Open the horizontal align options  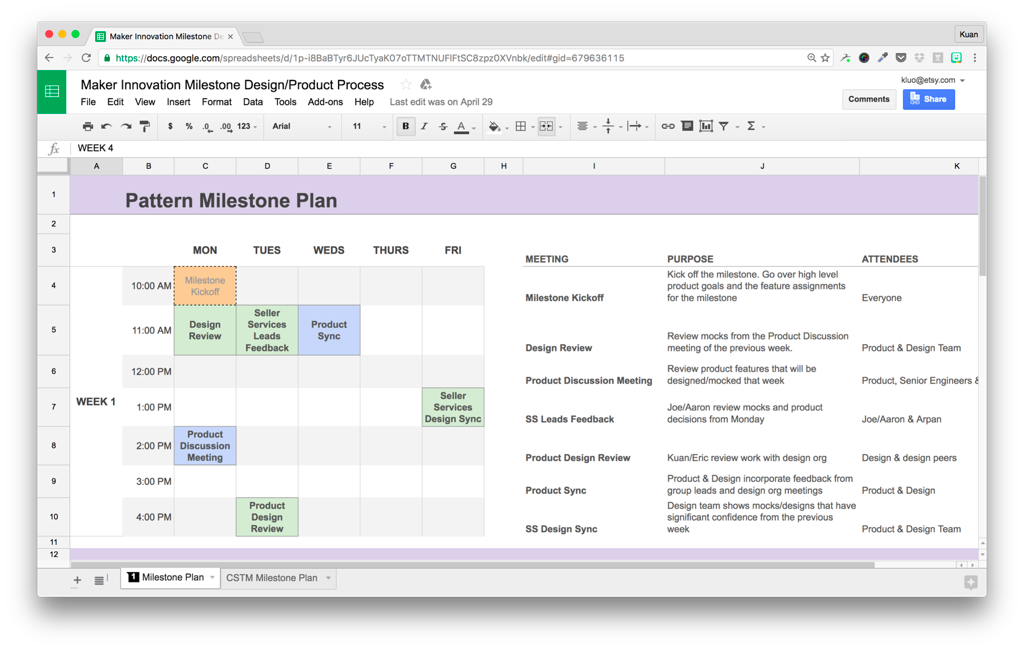(583, 126)
